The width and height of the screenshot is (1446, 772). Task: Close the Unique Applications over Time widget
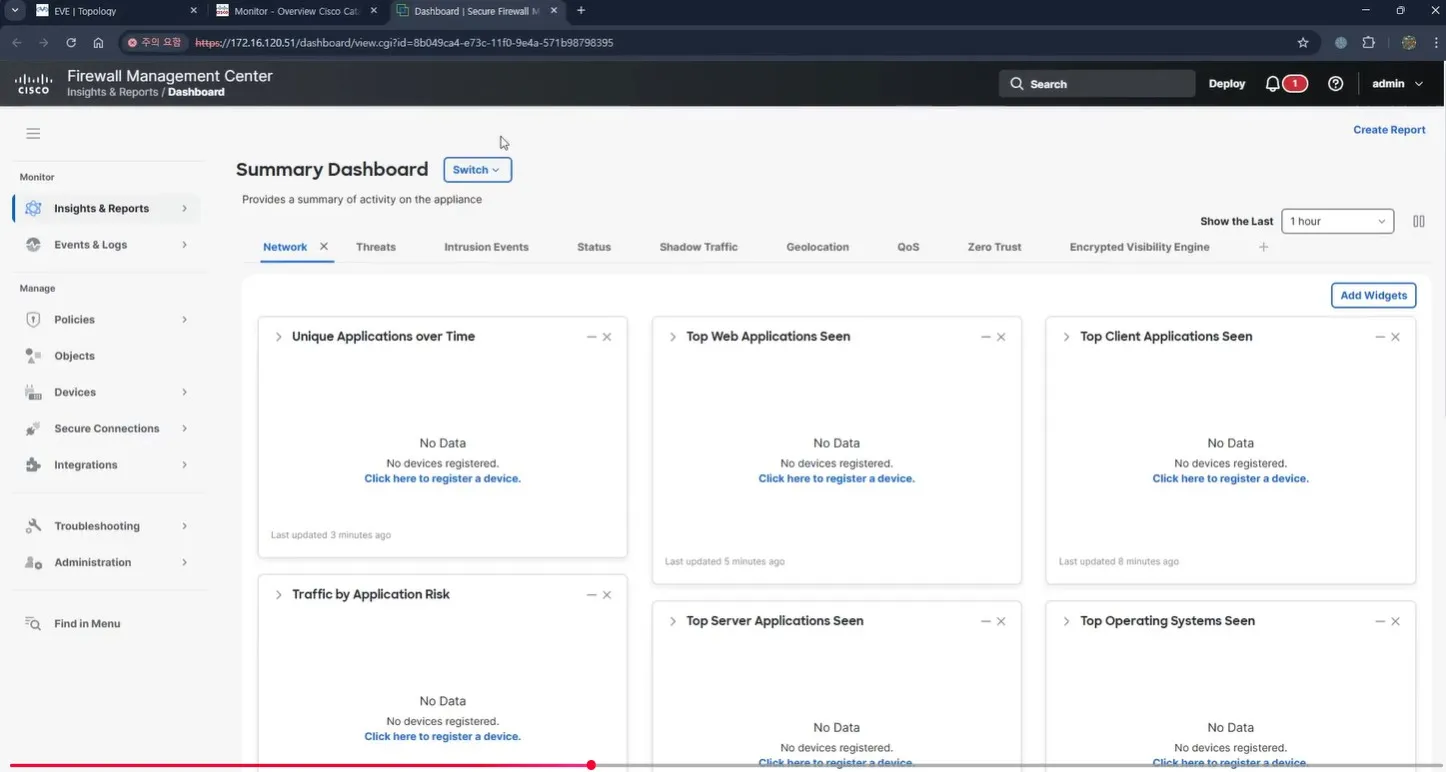607,337
